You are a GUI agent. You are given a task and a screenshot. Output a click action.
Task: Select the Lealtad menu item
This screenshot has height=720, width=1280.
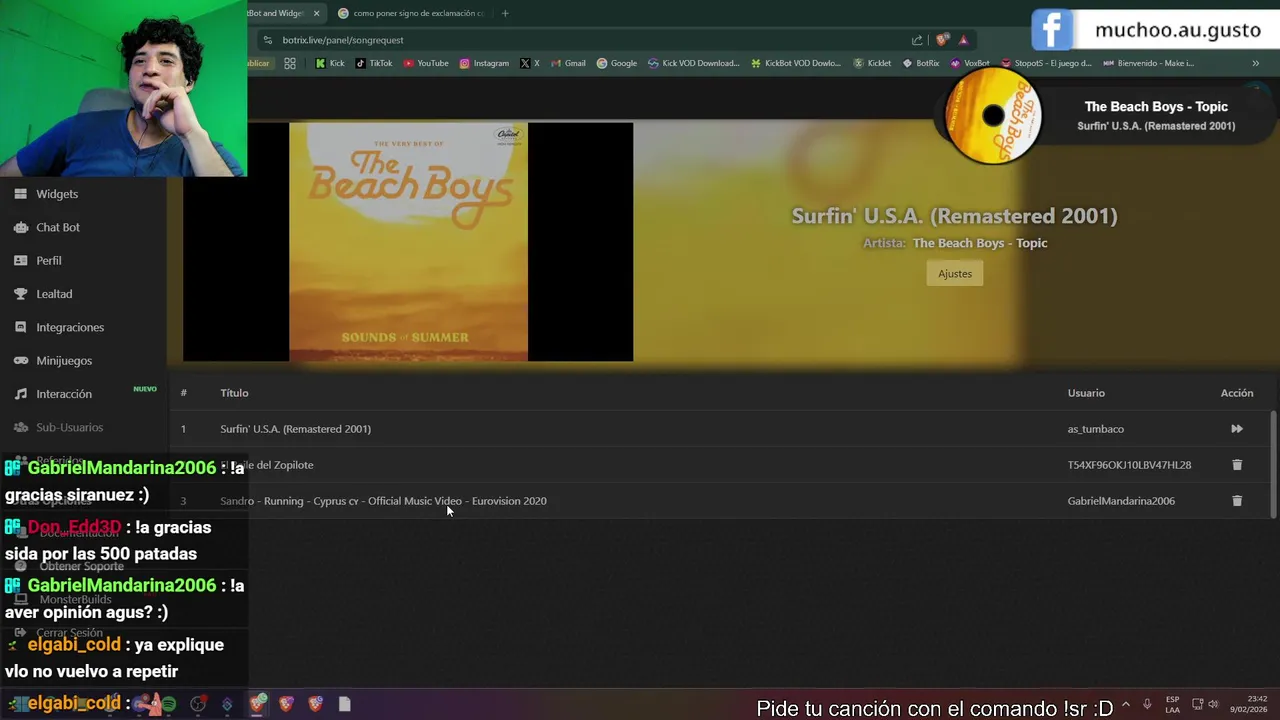tap(54, 294)
